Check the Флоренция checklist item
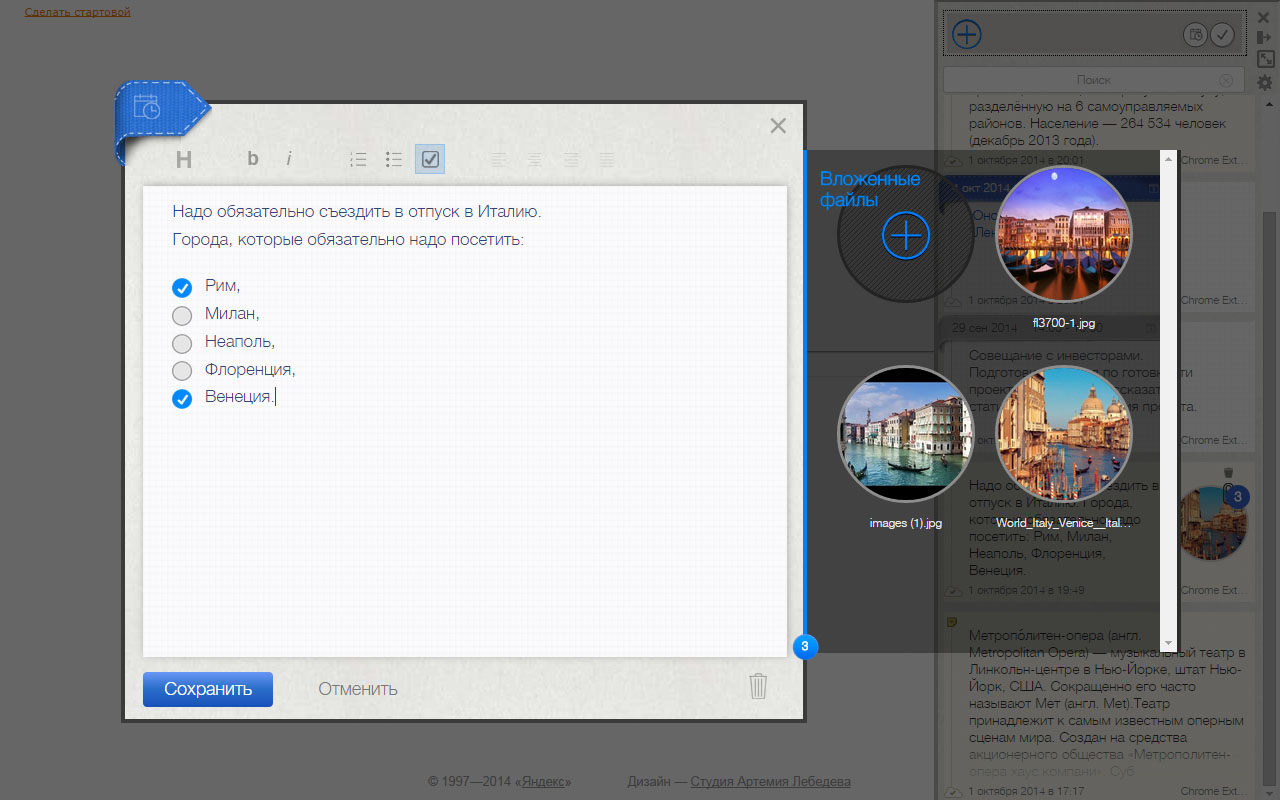Viewport: 1280px width, 800px height. click(x=182, y=371)
